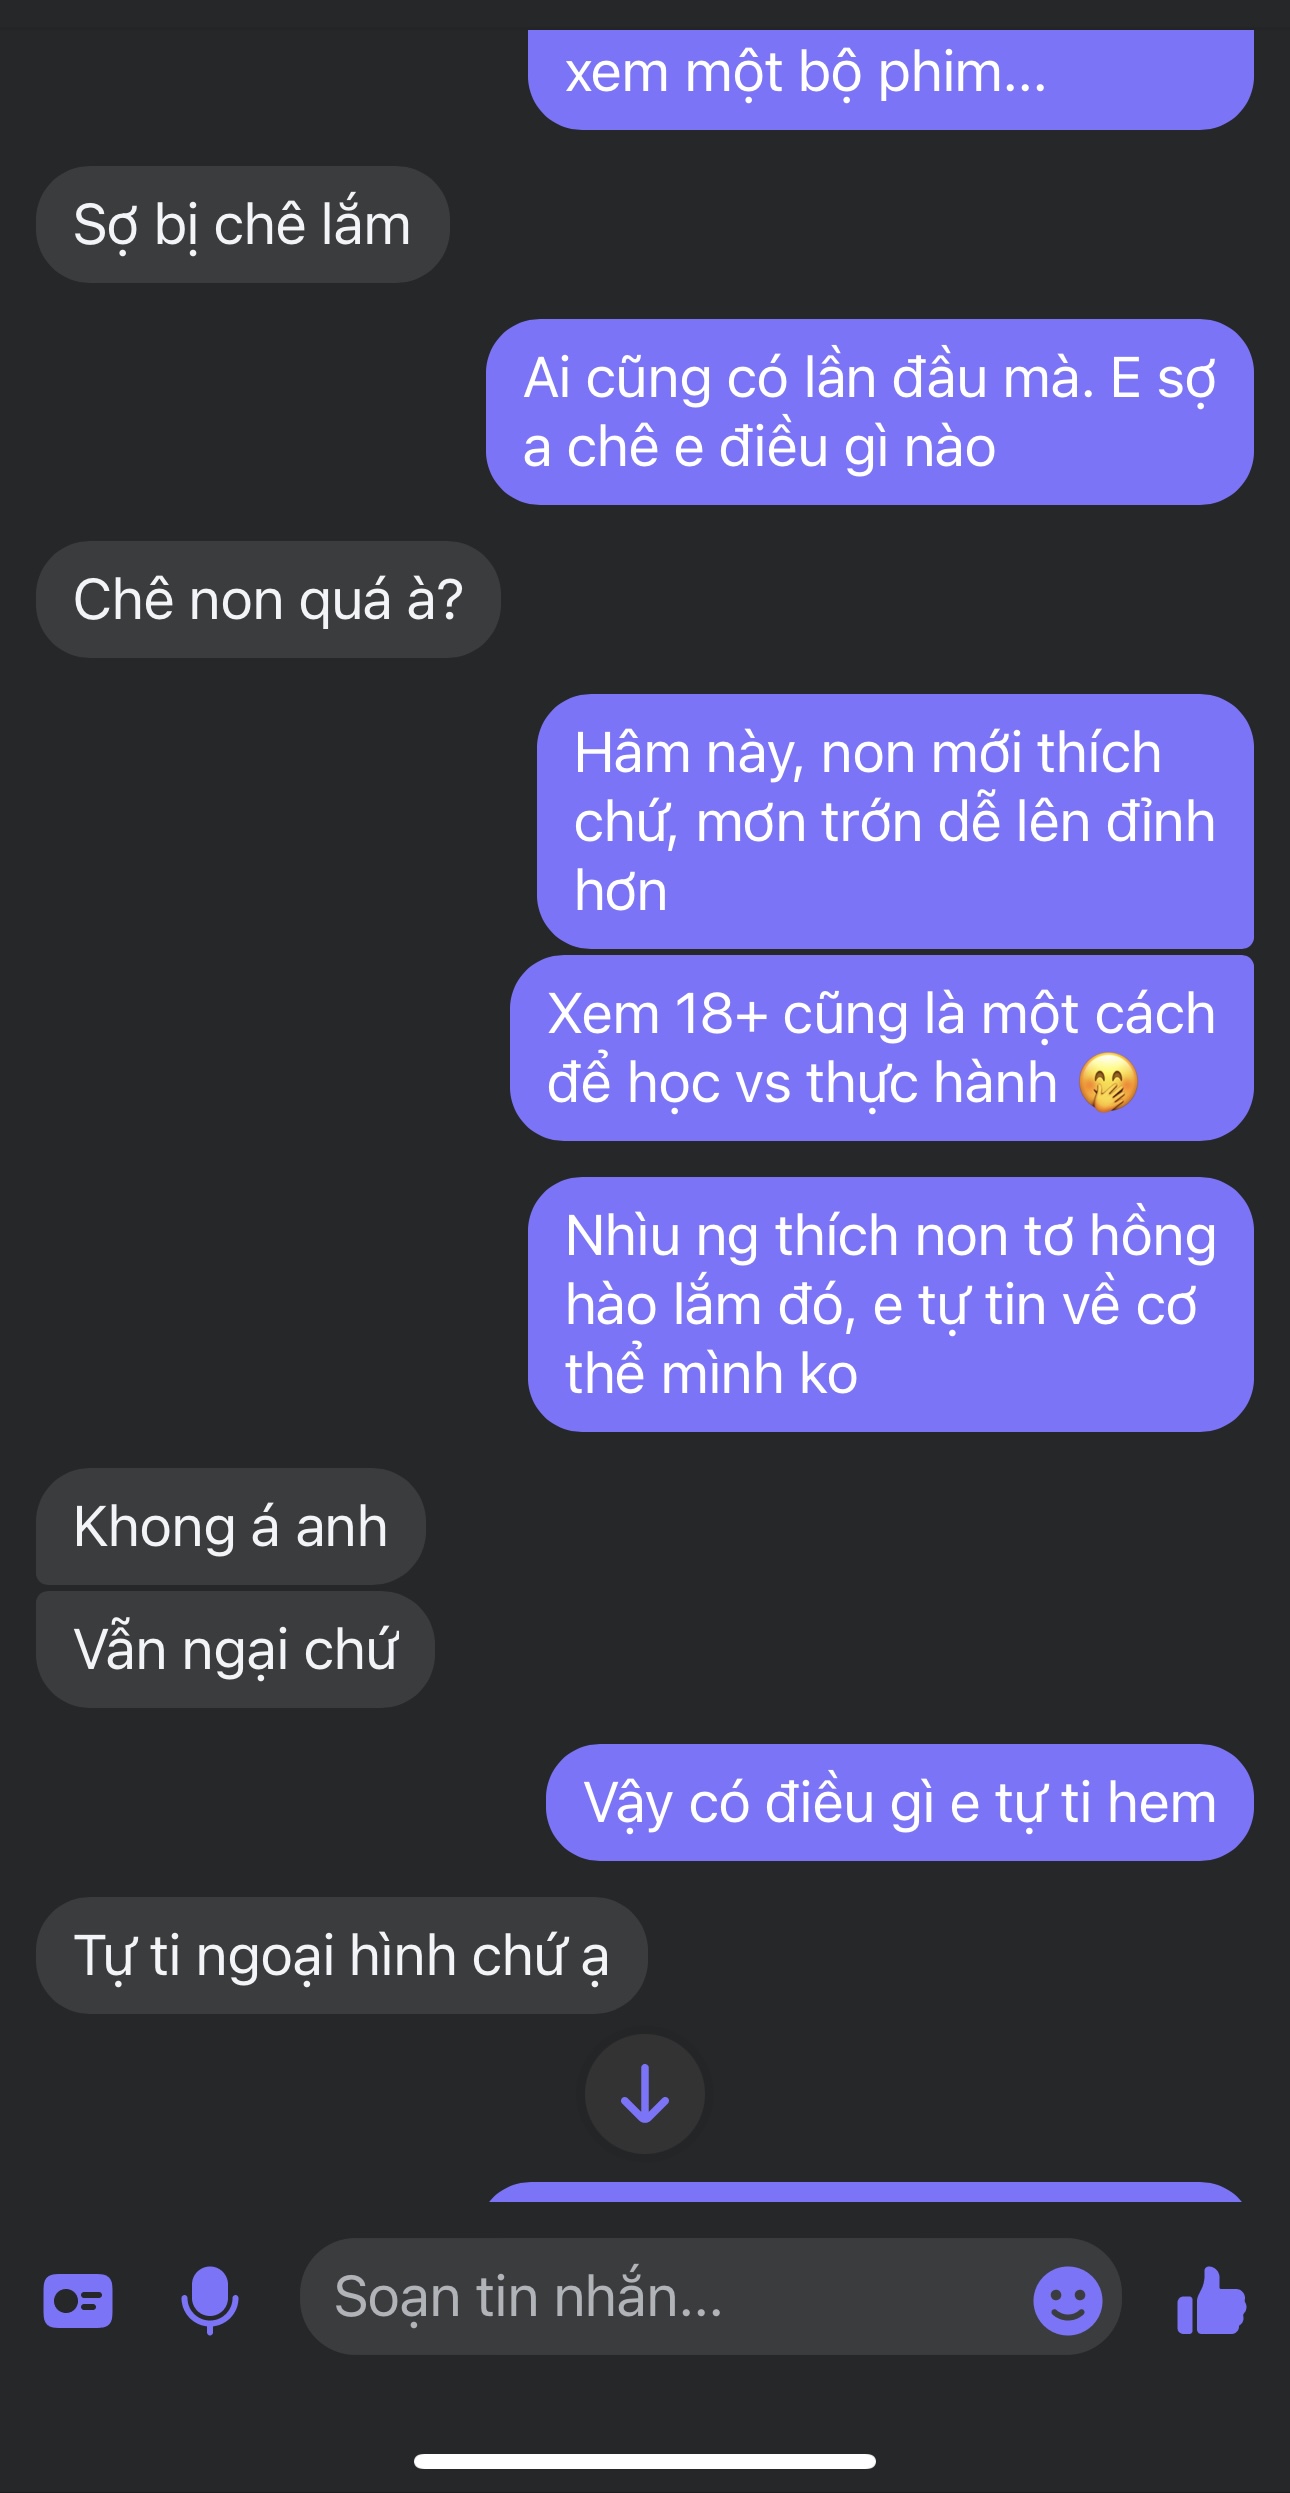The image size is (1290, 2493).
Task: Select the 'Vẫn ngại chứ' message
Action: pyautogui.click(x=235, y=1649)
